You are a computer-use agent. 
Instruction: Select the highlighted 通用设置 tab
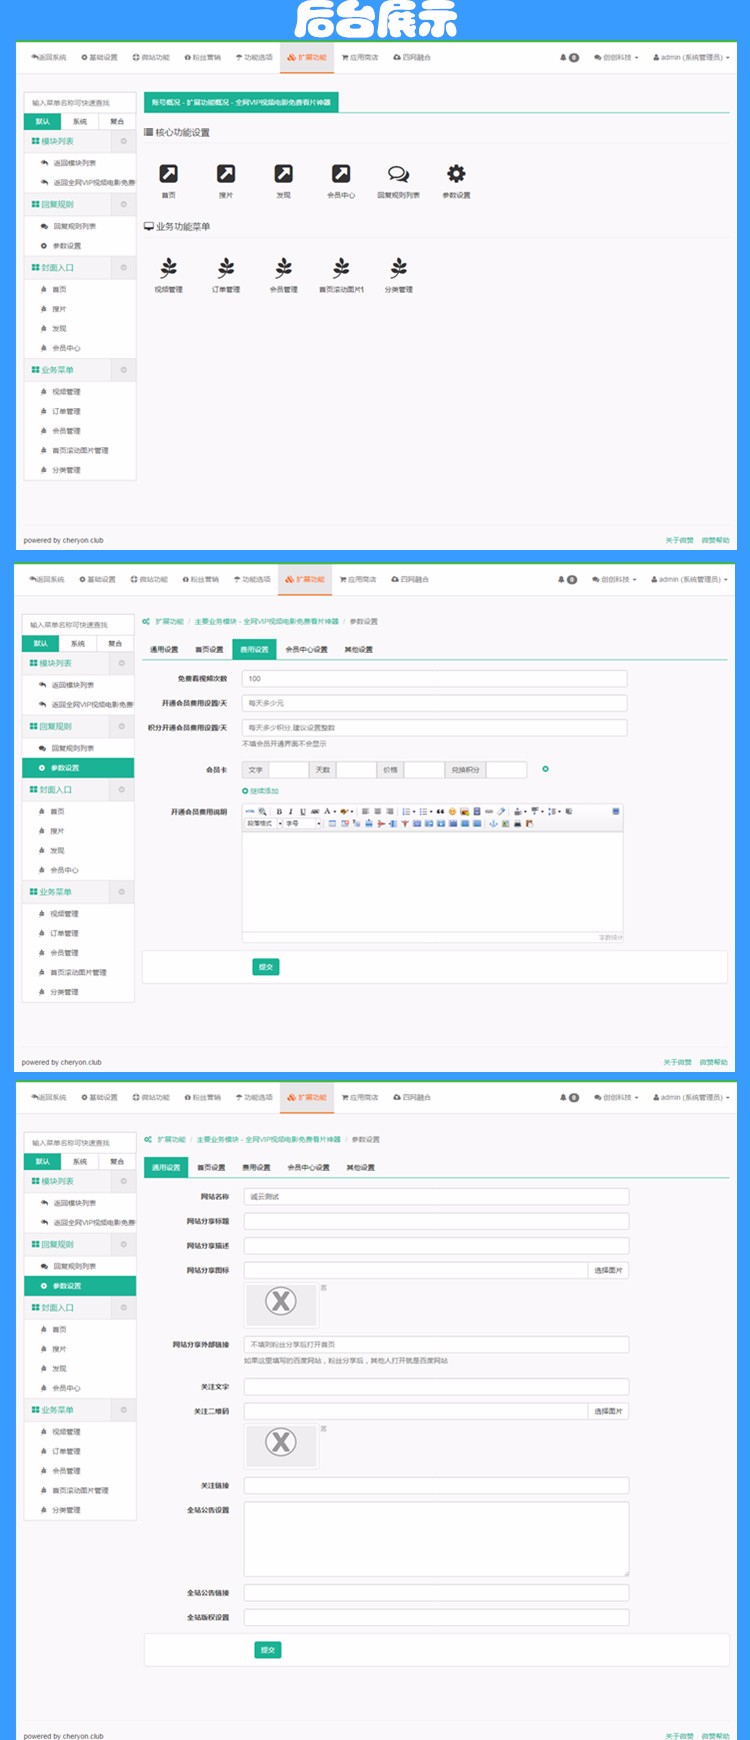[x=166, y=1167]
